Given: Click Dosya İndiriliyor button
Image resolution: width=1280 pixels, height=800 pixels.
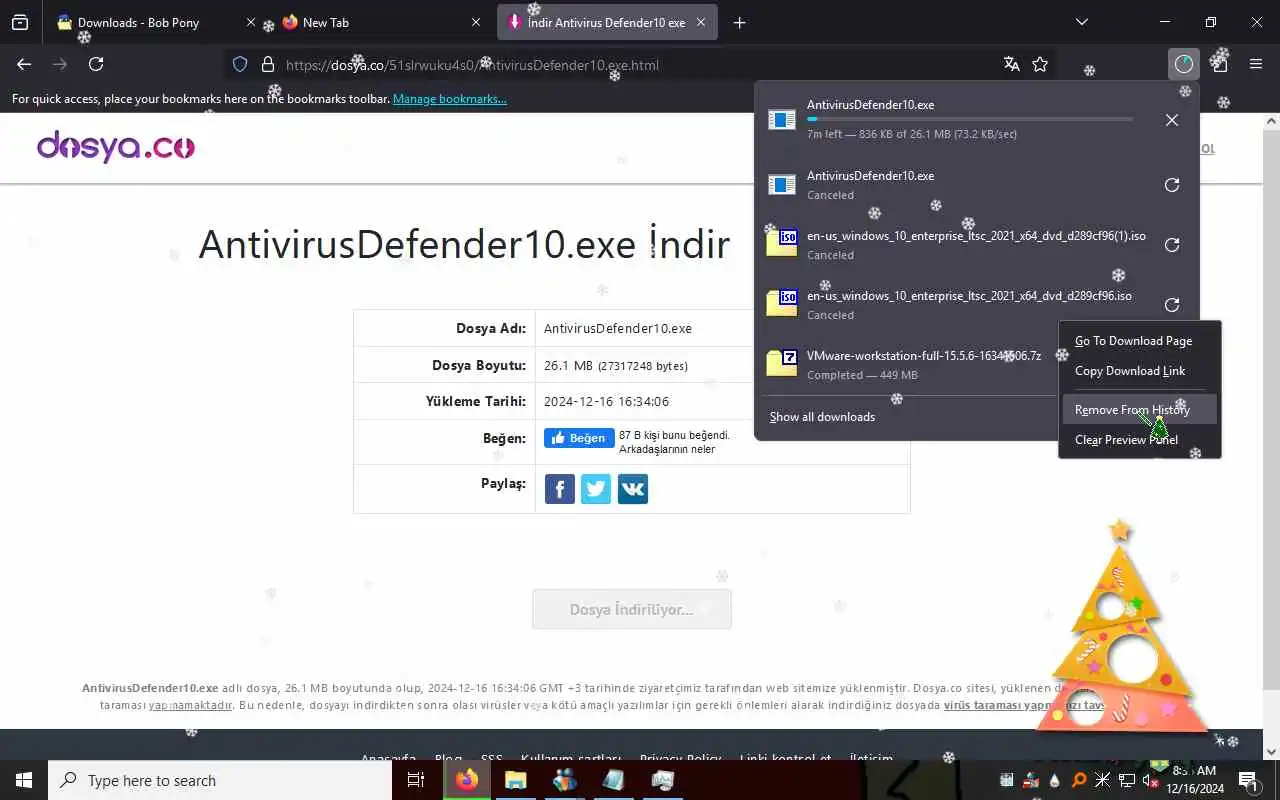Looking at the screenshot, I should point(632,609).
